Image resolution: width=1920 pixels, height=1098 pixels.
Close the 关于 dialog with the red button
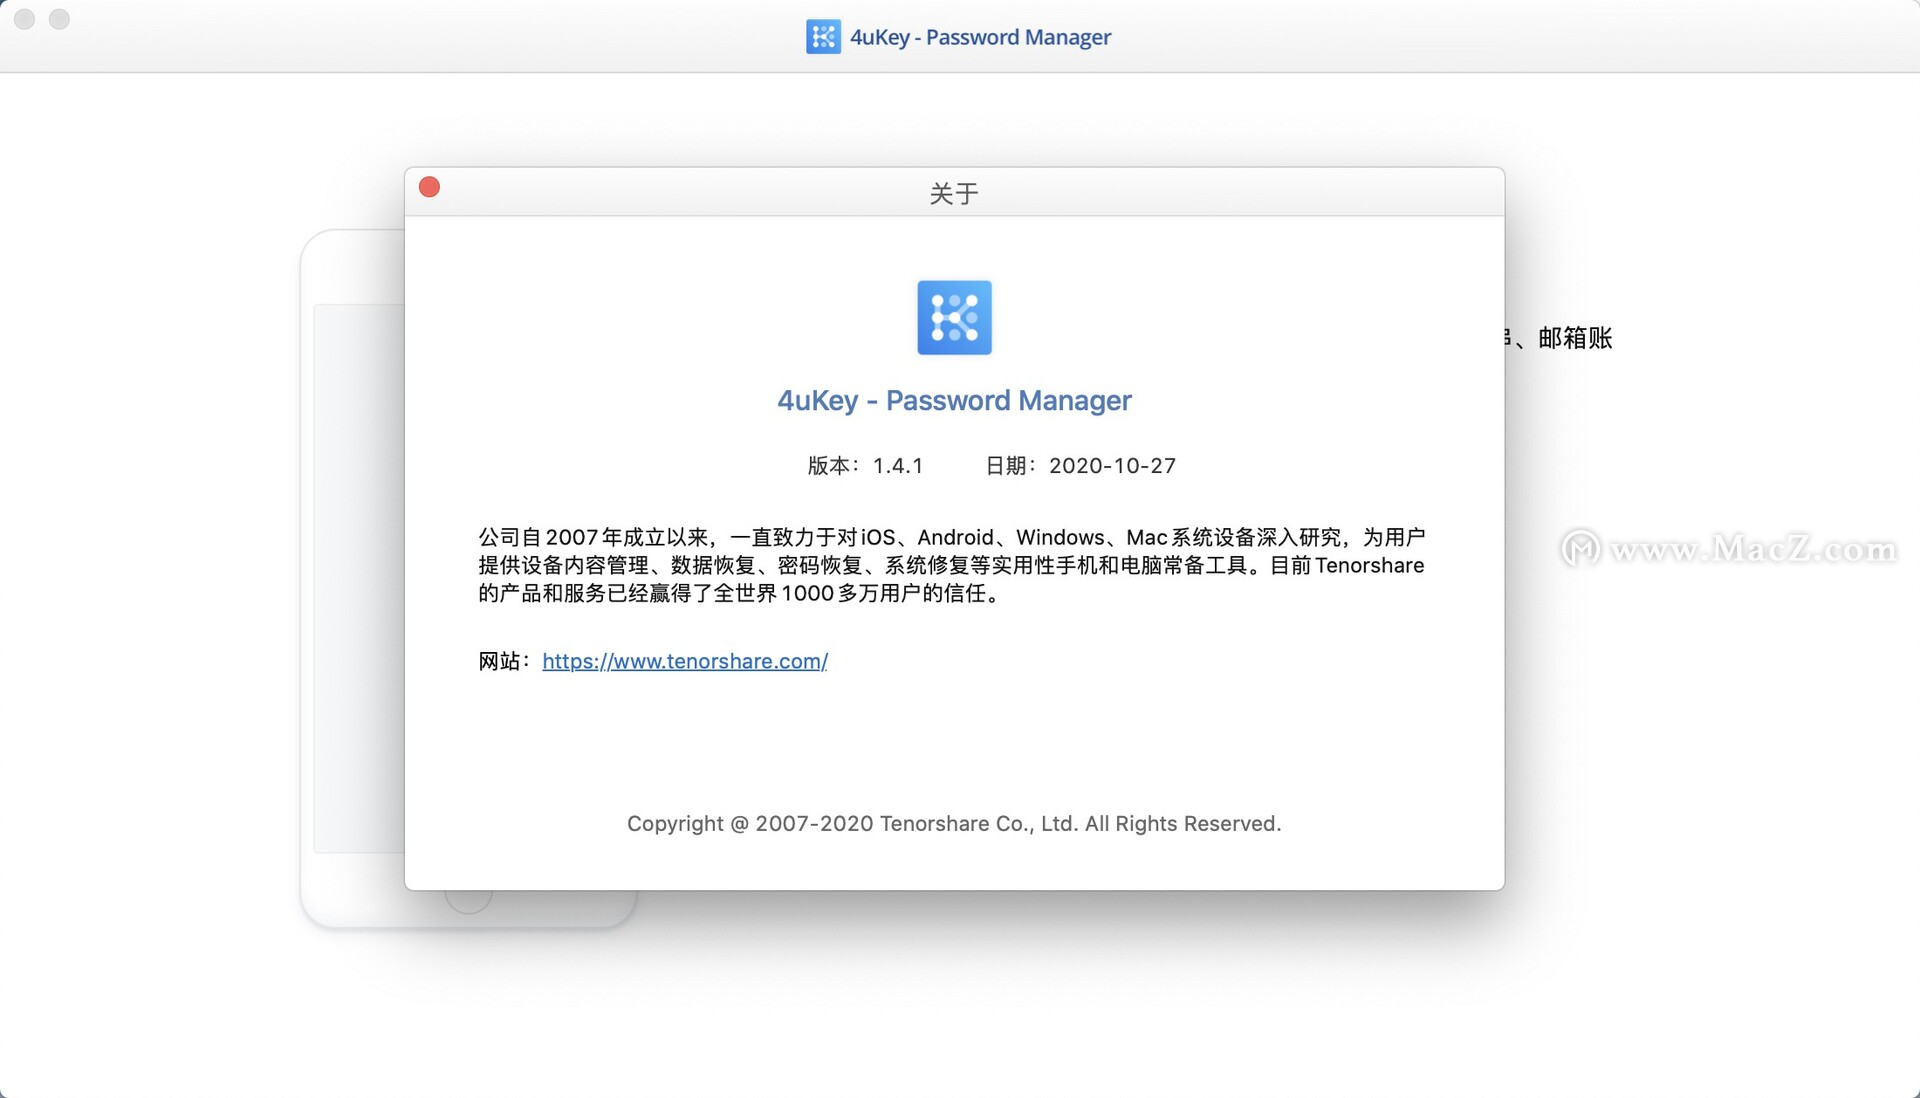pyautogui.click(x=429, y=187)
